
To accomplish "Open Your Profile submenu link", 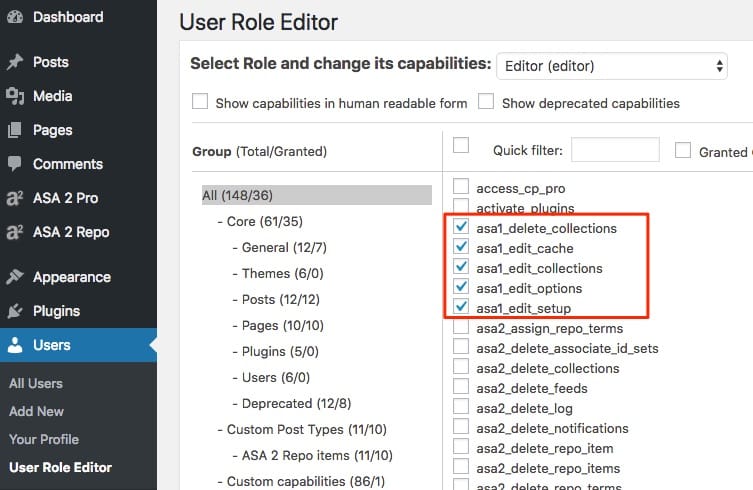I will click(x=44, y=439).
